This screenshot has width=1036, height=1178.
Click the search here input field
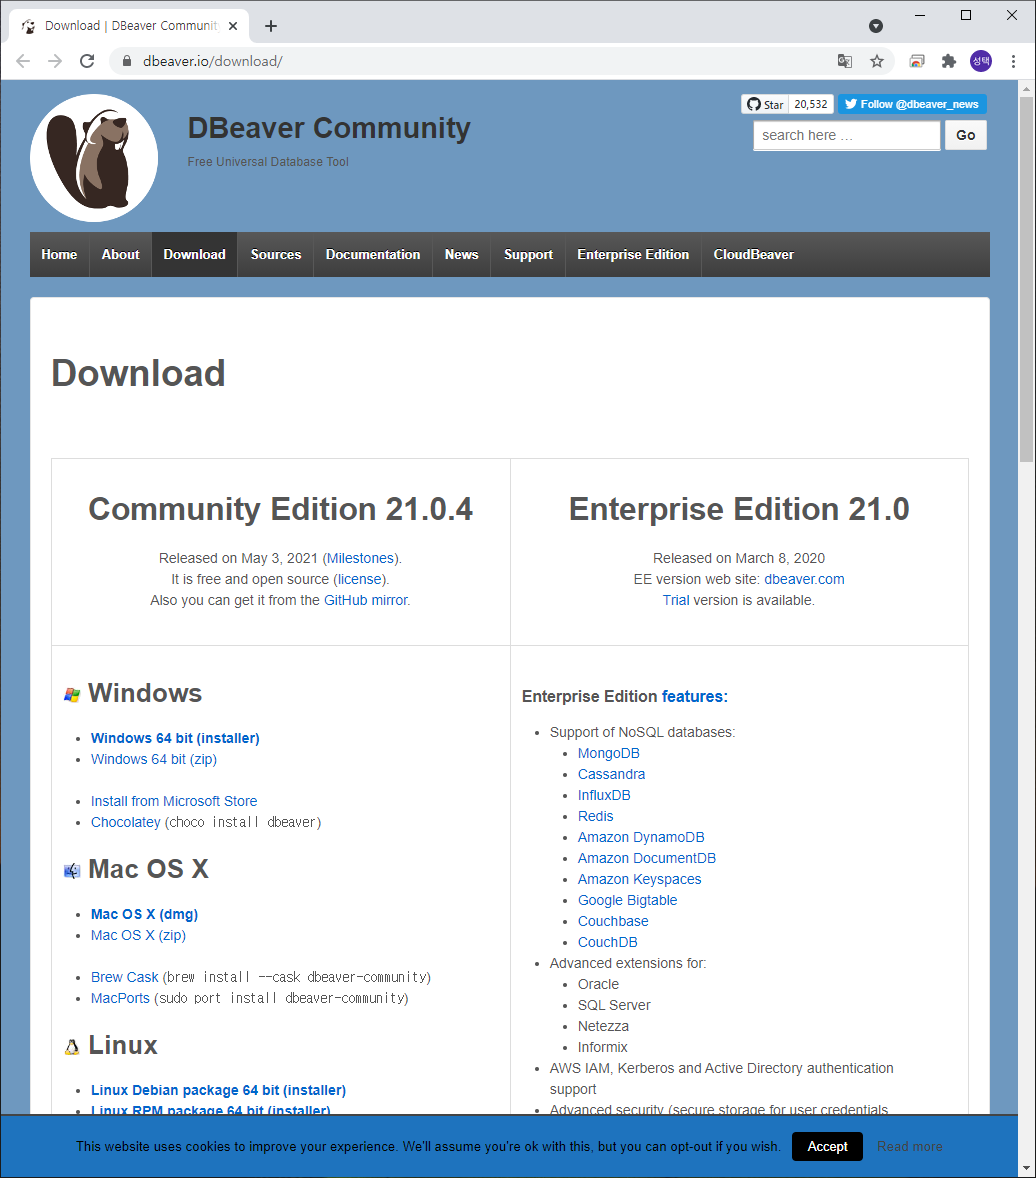click(x=847, y=135)
